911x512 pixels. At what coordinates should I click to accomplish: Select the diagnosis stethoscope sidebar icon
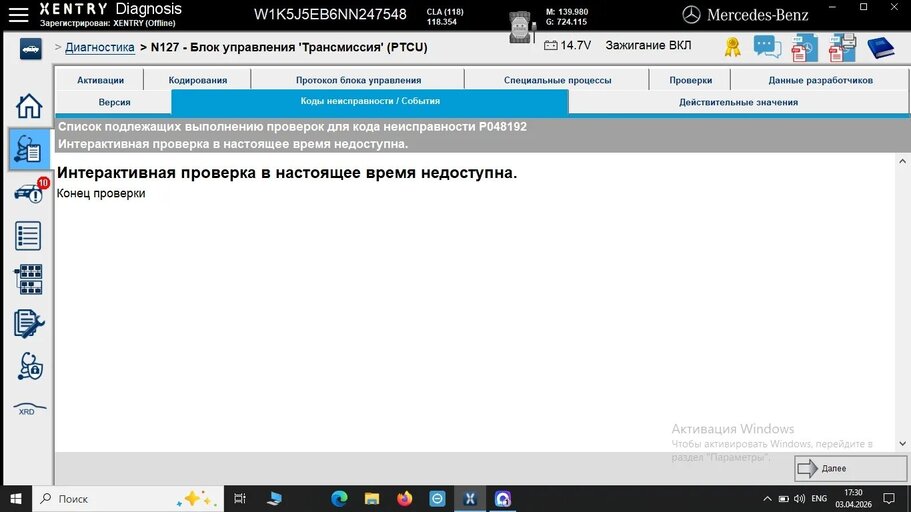click(x=28, y=149)
